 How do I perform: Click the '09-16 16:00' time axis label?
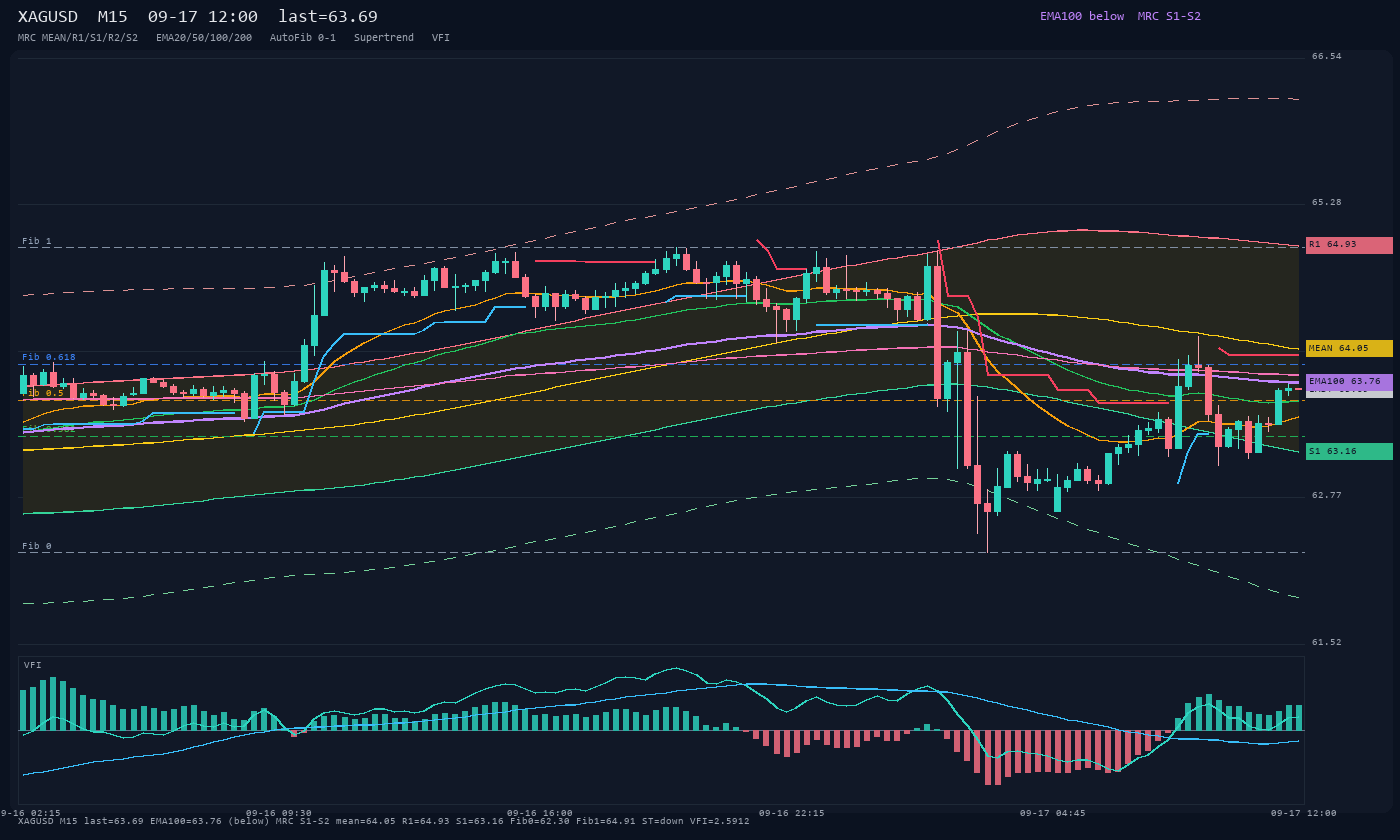coord(540,813)
